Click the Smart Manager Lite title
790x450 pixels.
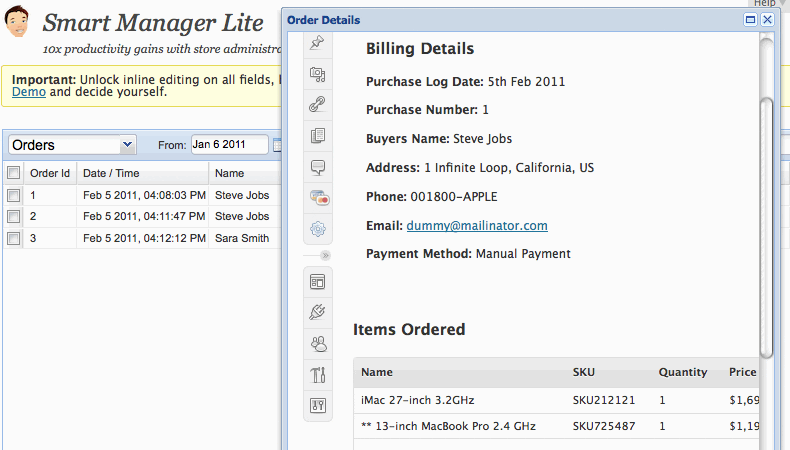coord(153,23)
